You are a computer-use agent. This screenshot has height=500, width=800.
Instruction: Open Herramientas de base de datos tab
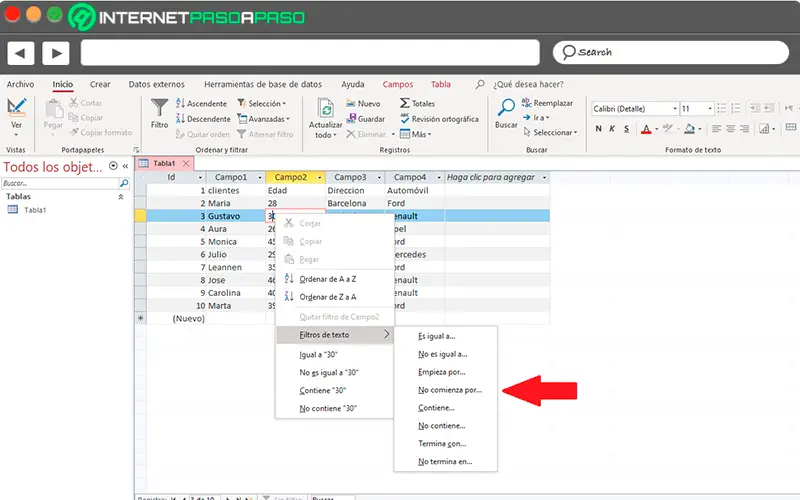point(263,84)
